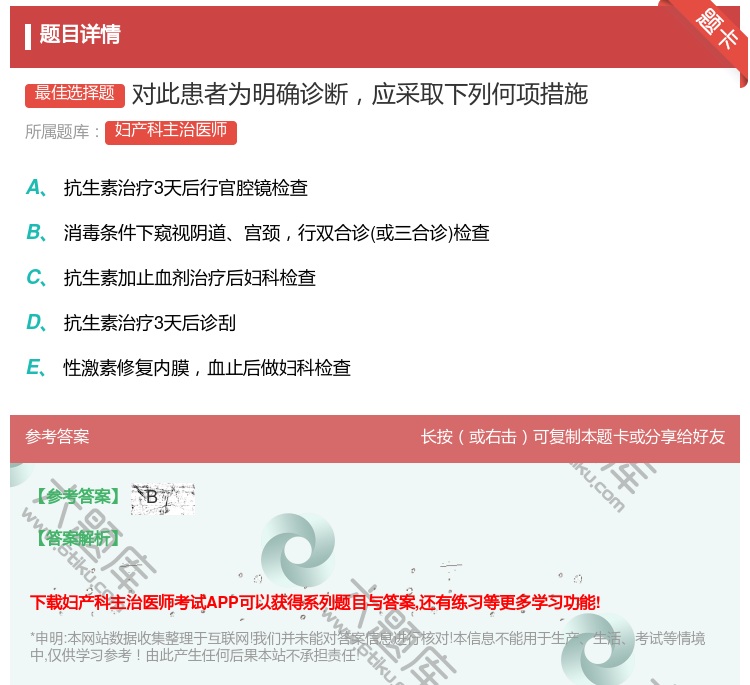
Task: Click the answer image showing B
Action: point(163,498)
